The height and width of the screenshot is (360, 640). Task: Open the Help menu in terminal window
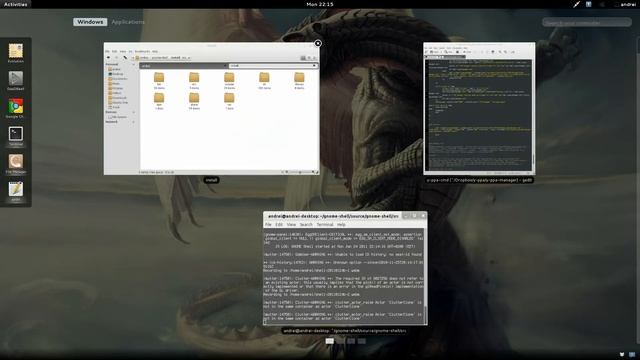[341, 224]
